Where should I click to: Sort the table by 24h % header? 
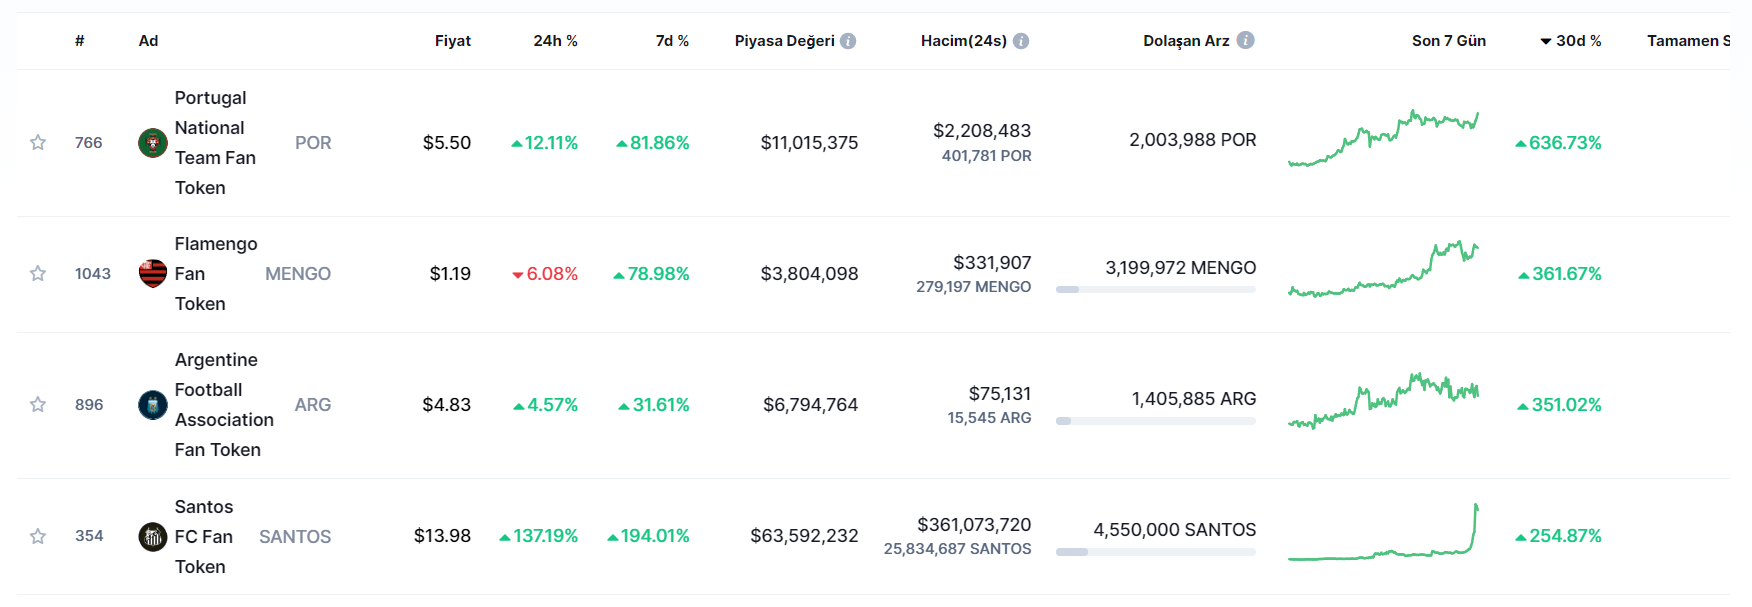[x=555, y=41]
